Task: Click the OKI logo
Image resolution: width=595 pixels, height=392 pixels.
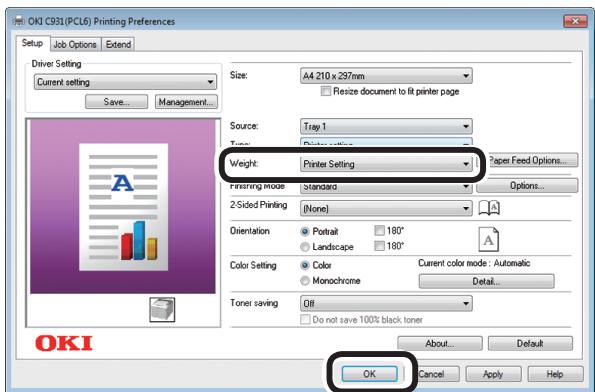Action: (64, 343)
